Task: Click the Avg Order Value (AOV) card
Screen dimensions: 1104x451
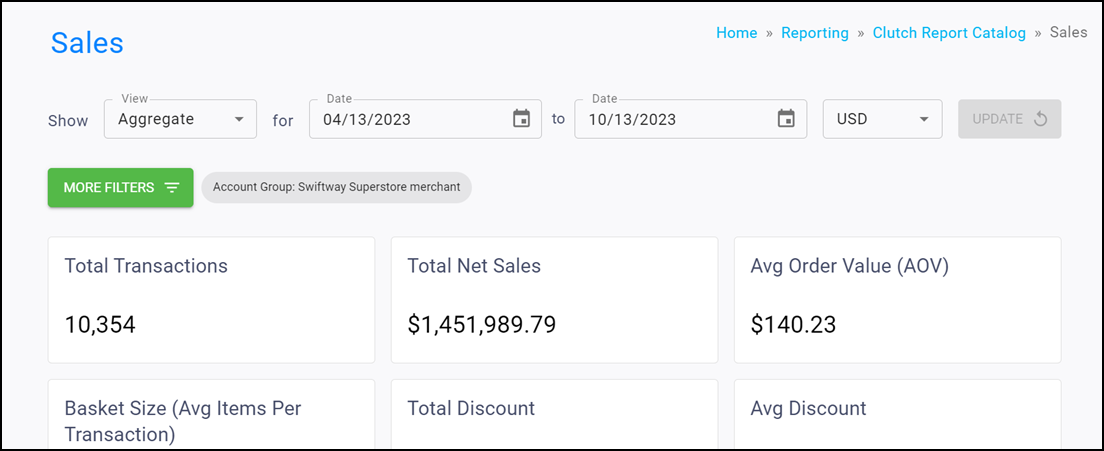Action: tap(898, 300)
